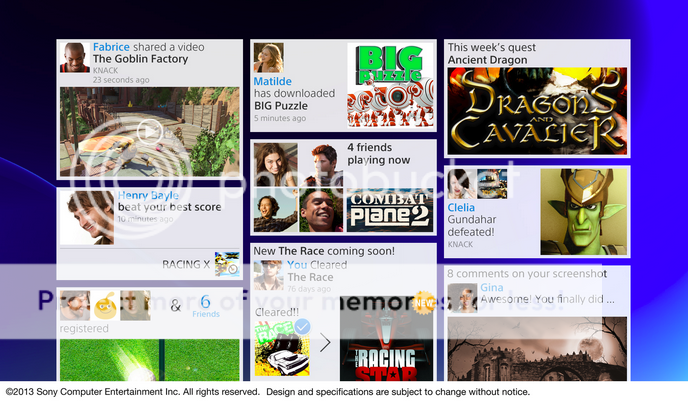
Task: Open Fabrice's profile avatar
Action: 75,57
